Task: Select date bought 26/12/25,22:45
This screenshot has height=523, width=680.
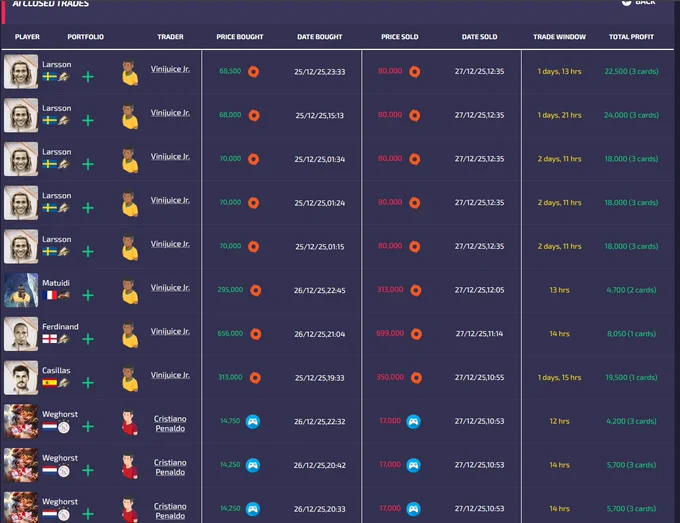Action: point(320,291)
